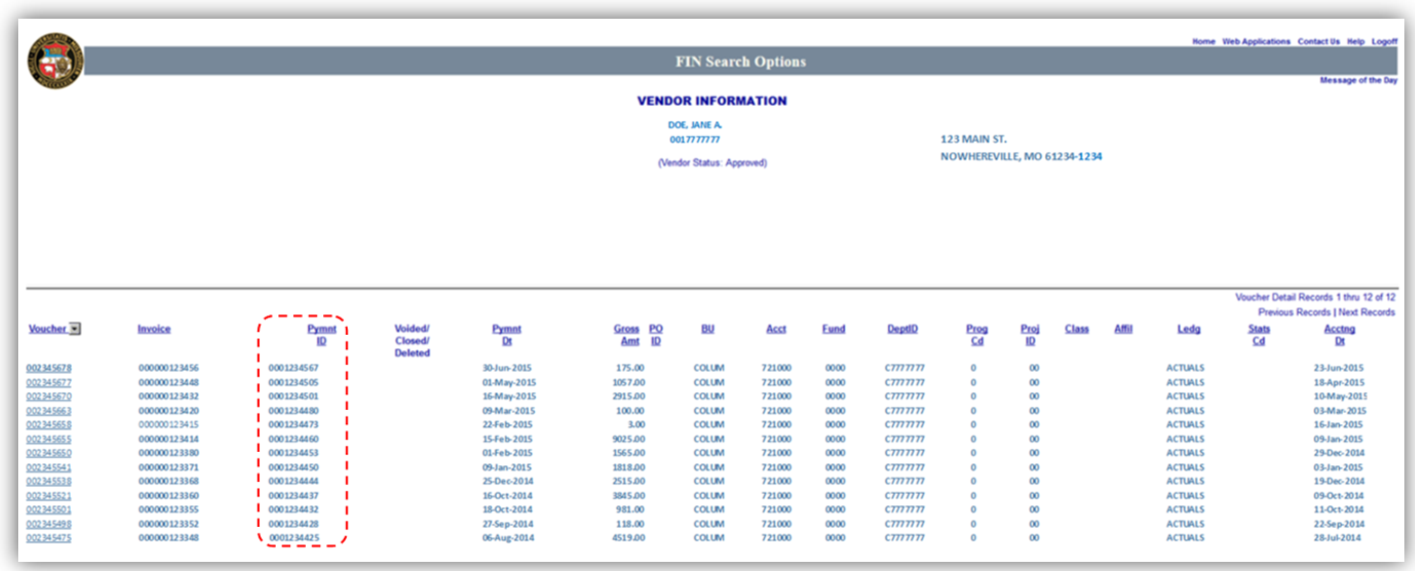
Task: Sort by the Acctng Dt column header
Action: [1340, 335]
